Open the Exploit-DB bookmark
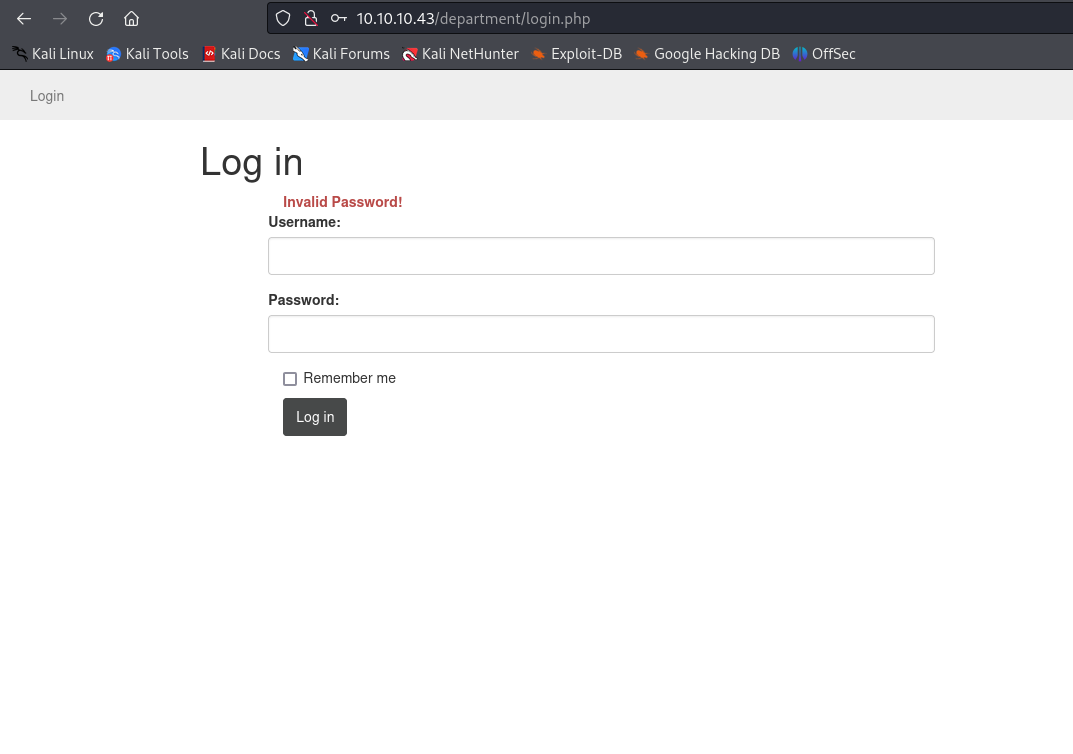The height and width of the screenshot is (754, 1073). (576, 54)
